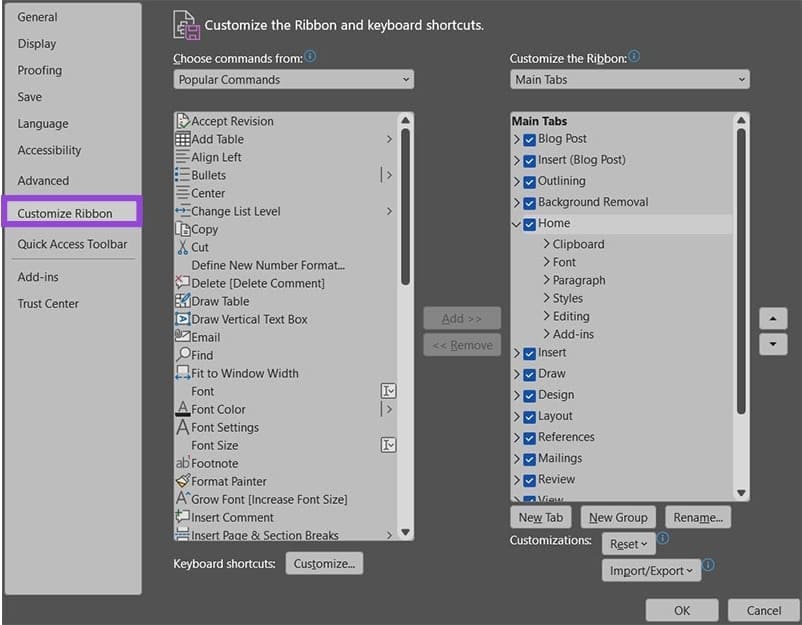Select the Find magnifier icon
The image size is (802, 625).
(x=183, y=355)
